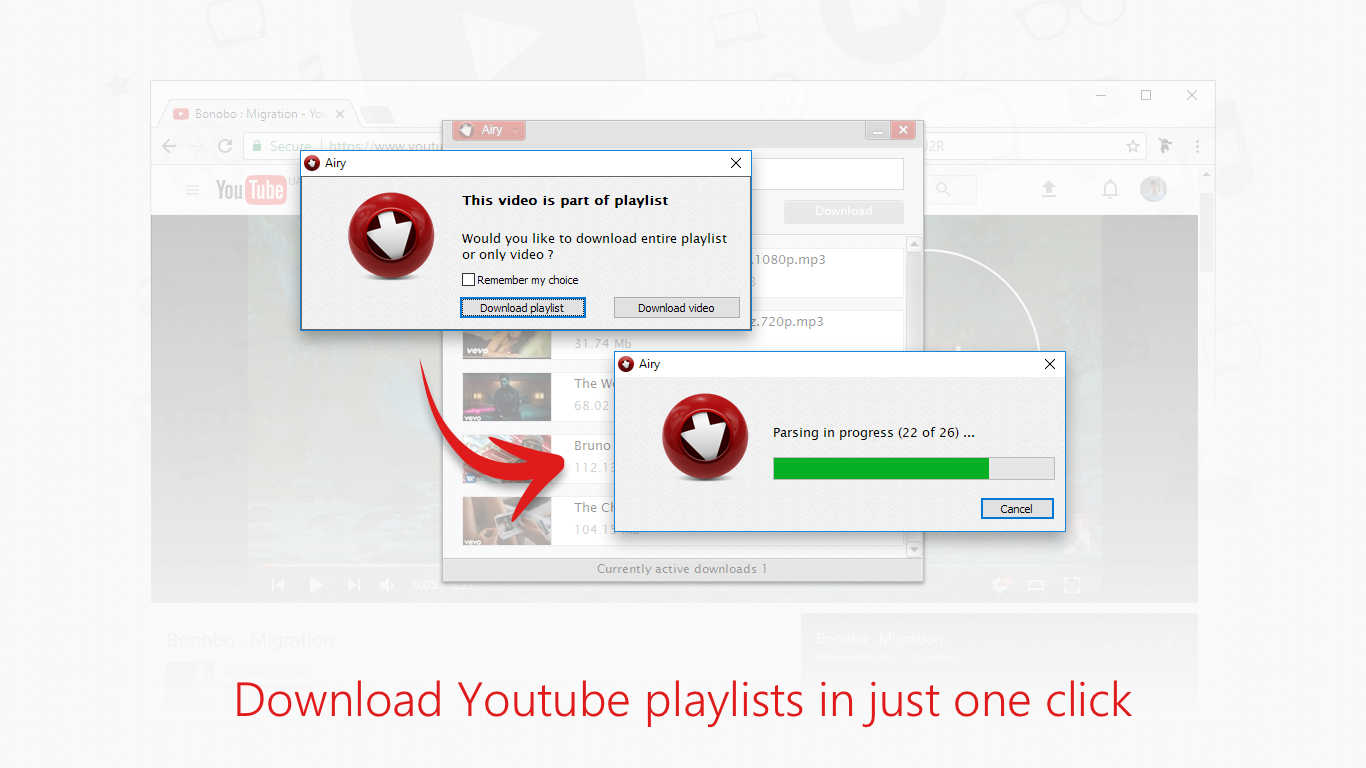Enter fullscreen using the player fullscreen icon

(x=1072, y=585)
